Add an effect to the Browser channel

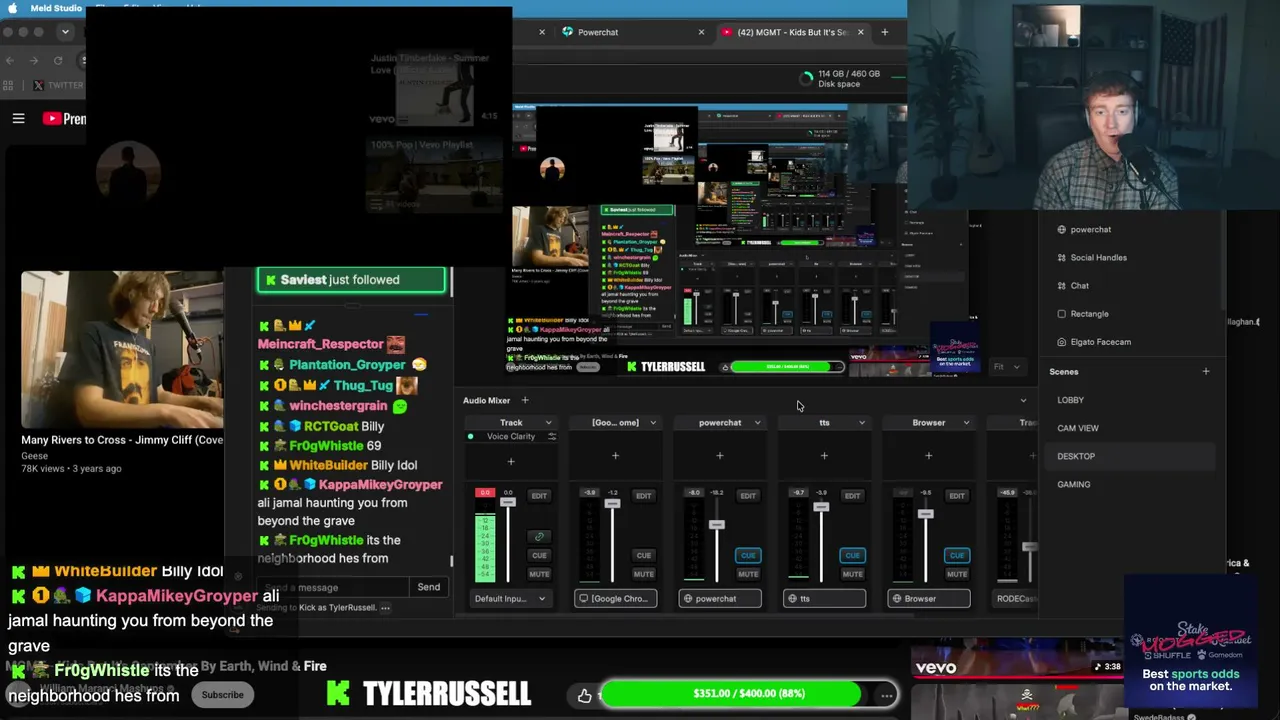(x=928, y=456)
